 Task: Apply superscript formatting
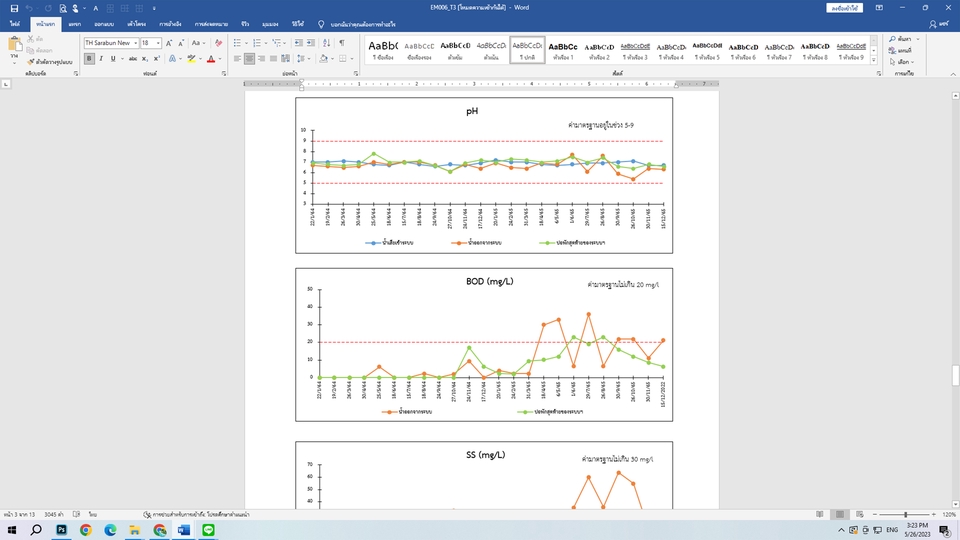157,59
